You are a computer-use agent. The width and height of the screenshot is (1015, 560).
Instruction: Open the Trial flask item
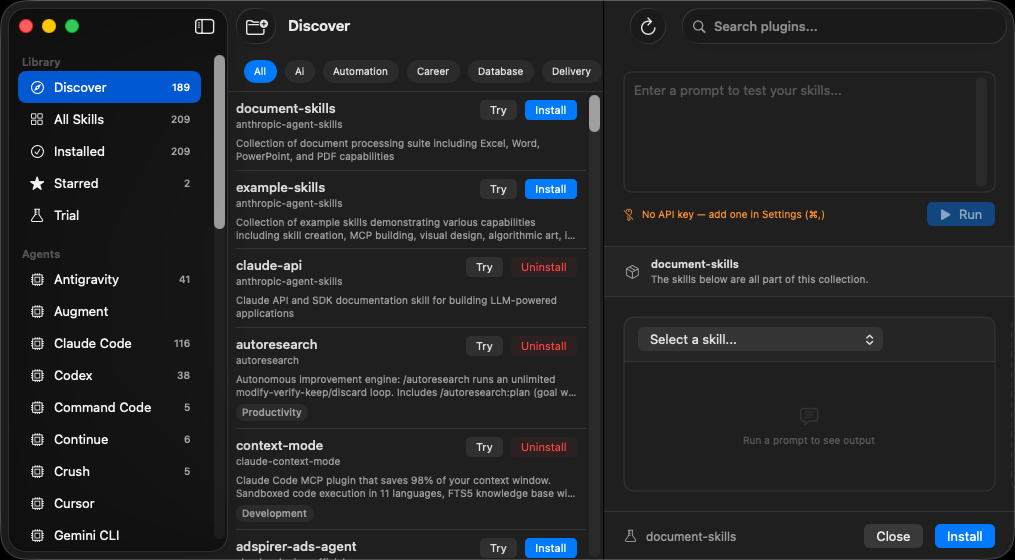[66, 215]
